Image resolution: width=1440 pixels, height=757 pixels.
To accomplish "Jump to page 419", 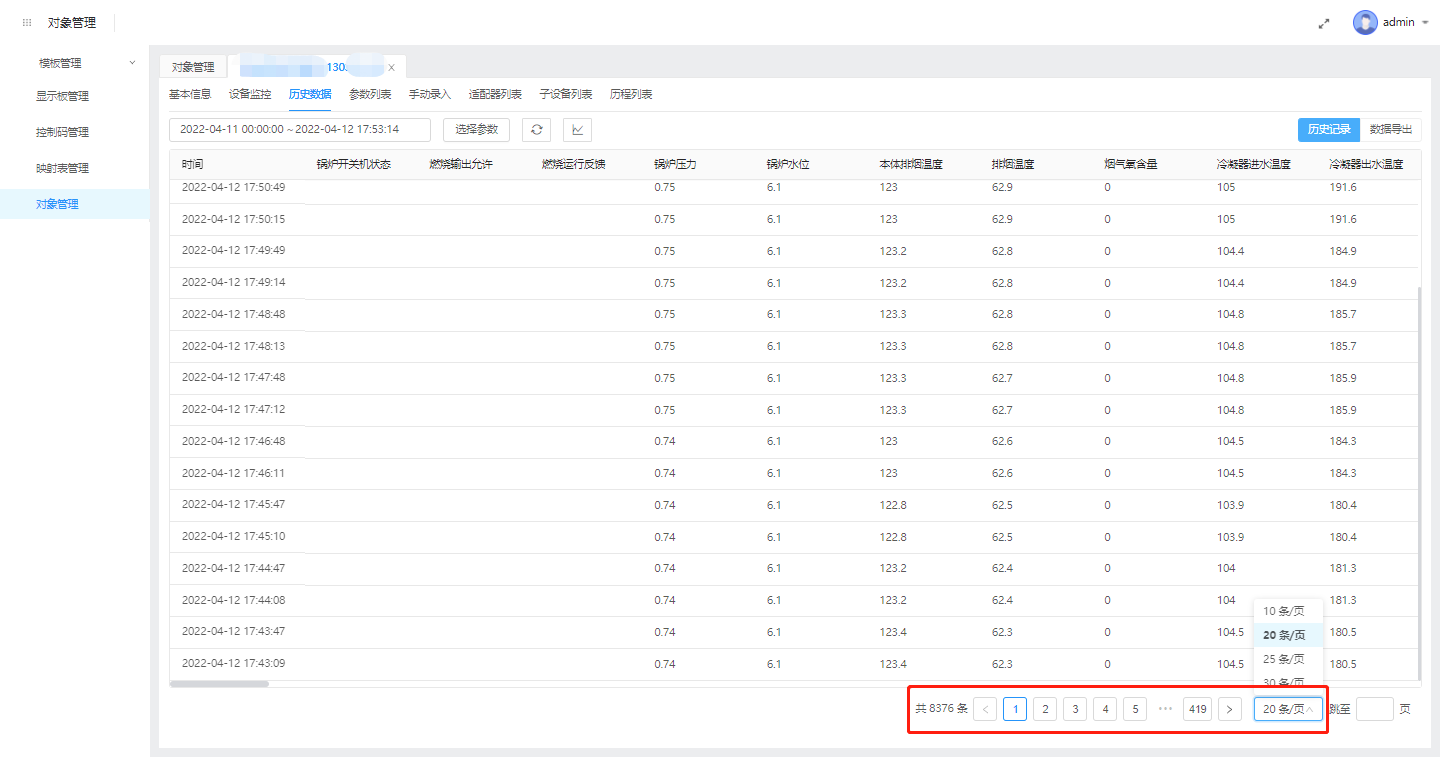I will point(1197,709).
